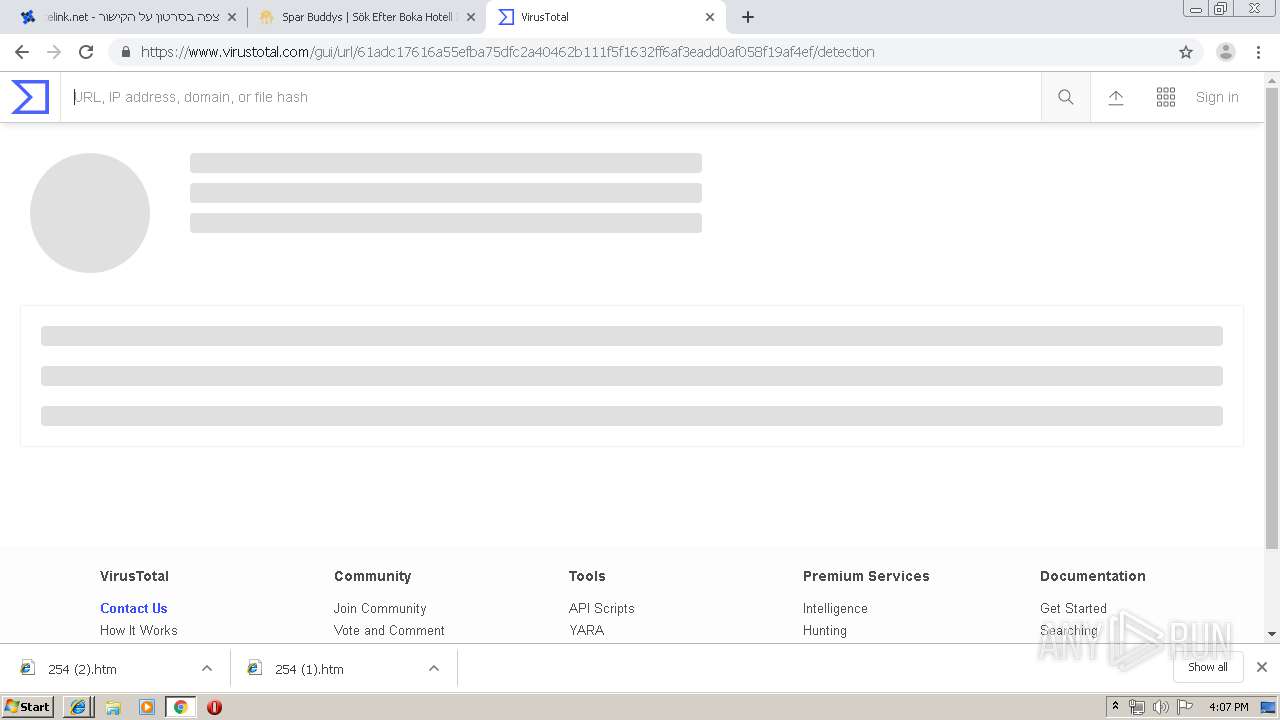Switch to the Spar Buddys tab

(366, 17)
